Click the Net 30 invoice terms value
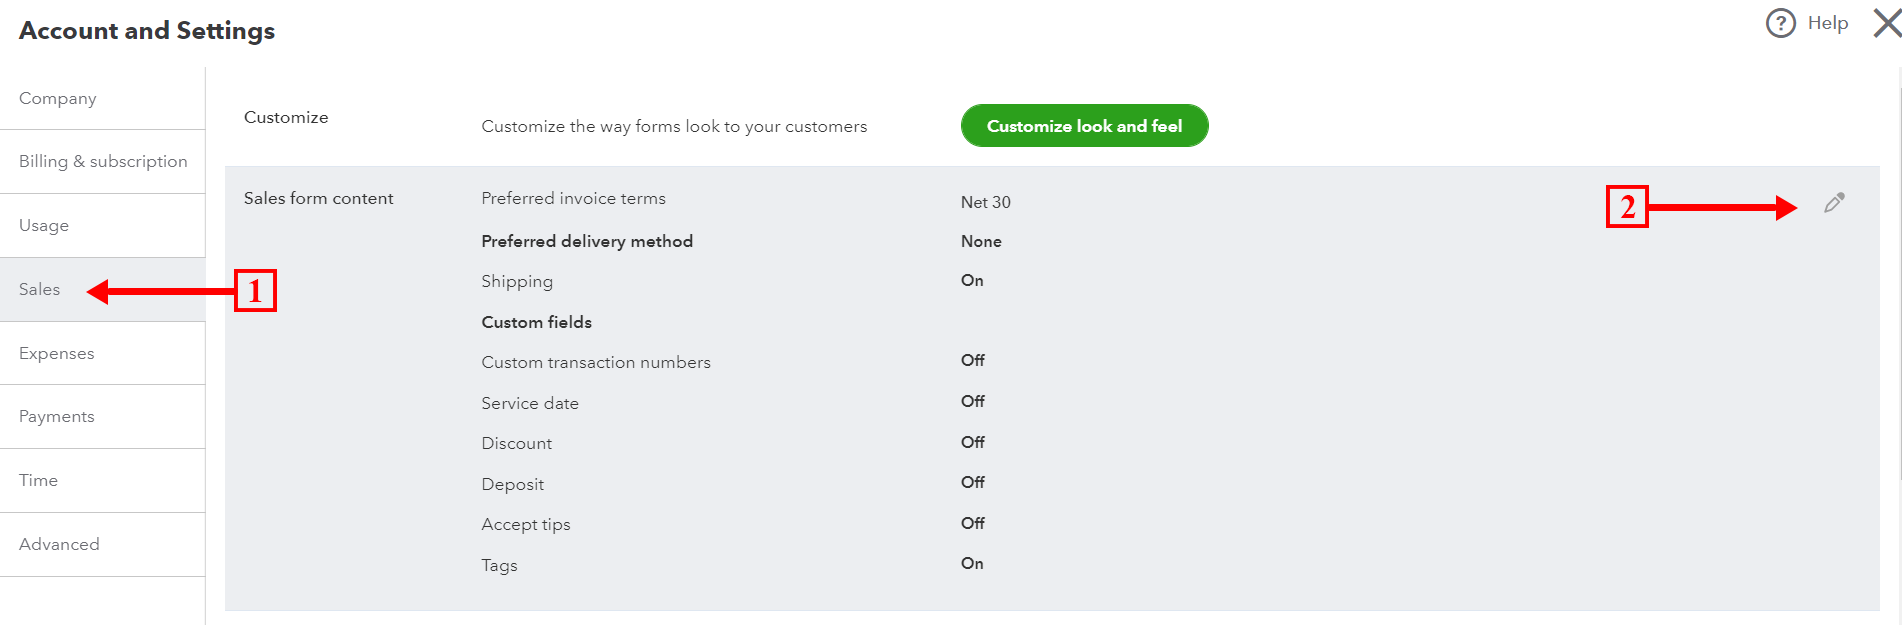The height and width of the screenshot is (625, 1902). point(985,202)
